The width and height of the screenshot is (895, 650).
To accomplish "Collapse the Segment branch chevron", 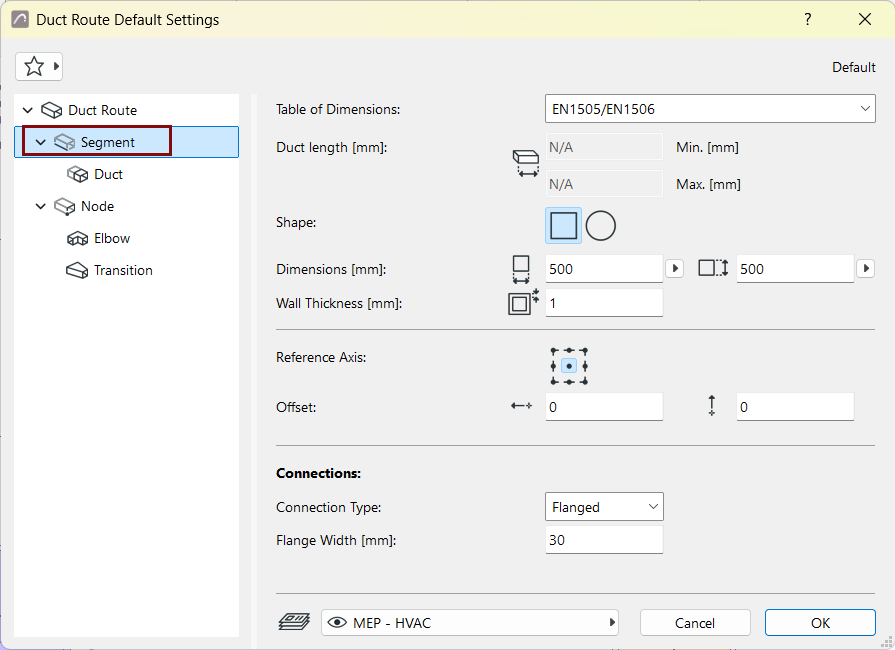I will tap(41, 142).
